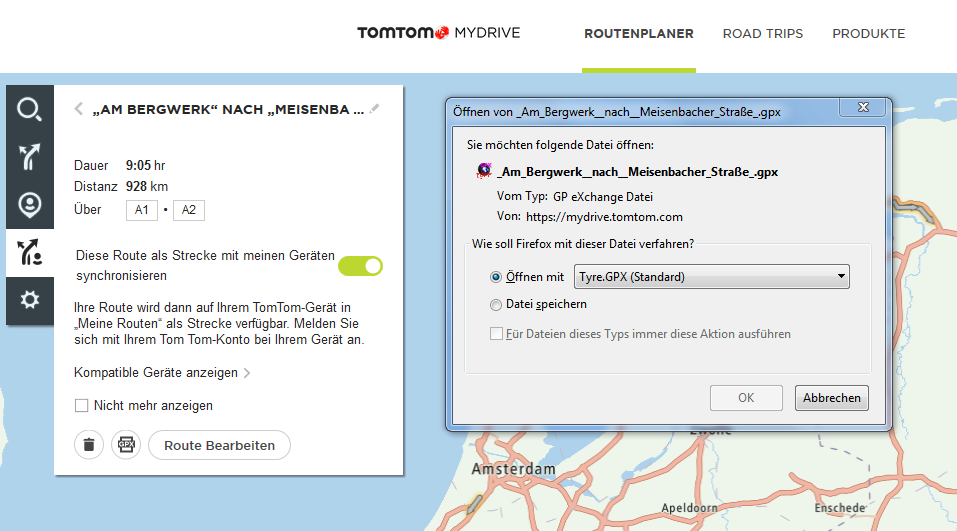The width and height of the screenshot is (957, 531).
Task: Go back with the left chevron
Action: point(79,110)
